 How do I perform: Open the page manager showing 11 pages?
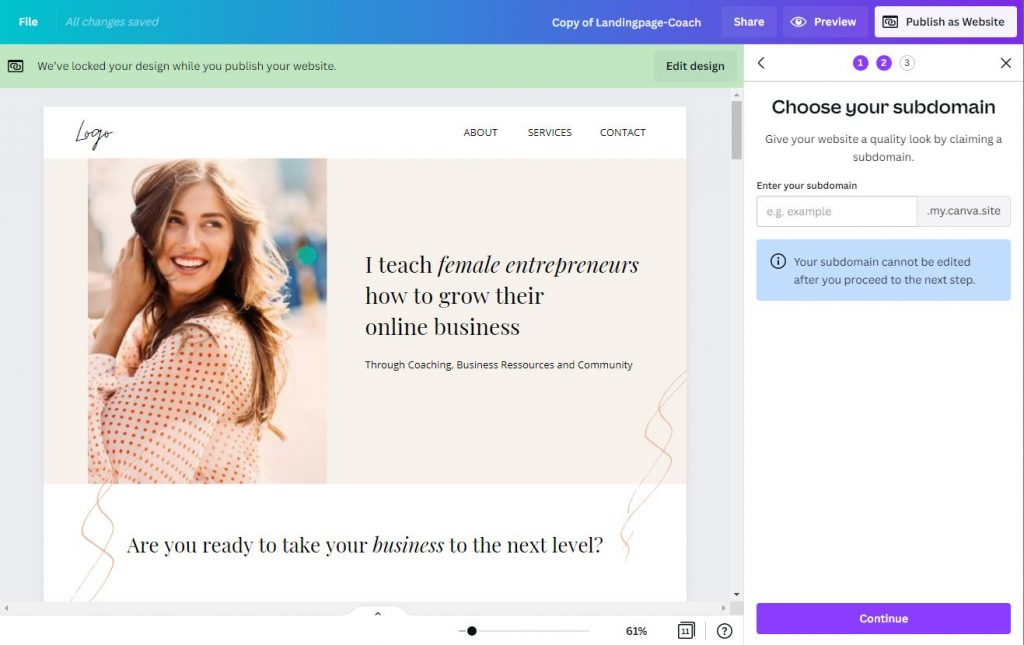coord(686,631)
